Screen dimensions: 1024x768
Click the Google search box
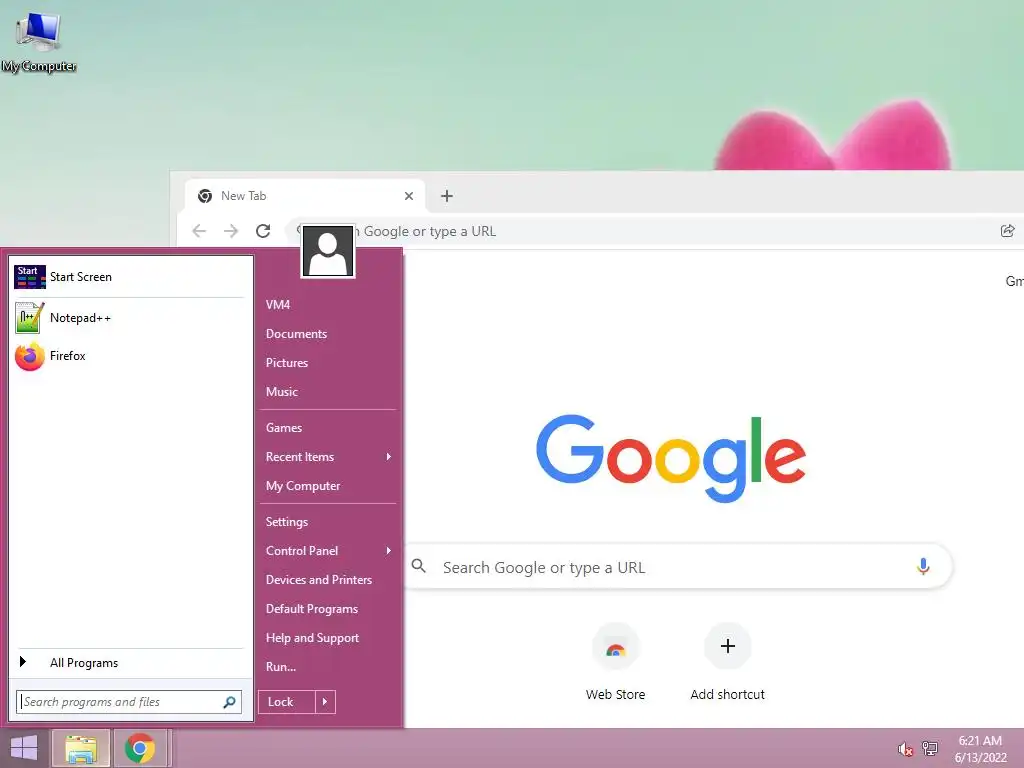678,566
